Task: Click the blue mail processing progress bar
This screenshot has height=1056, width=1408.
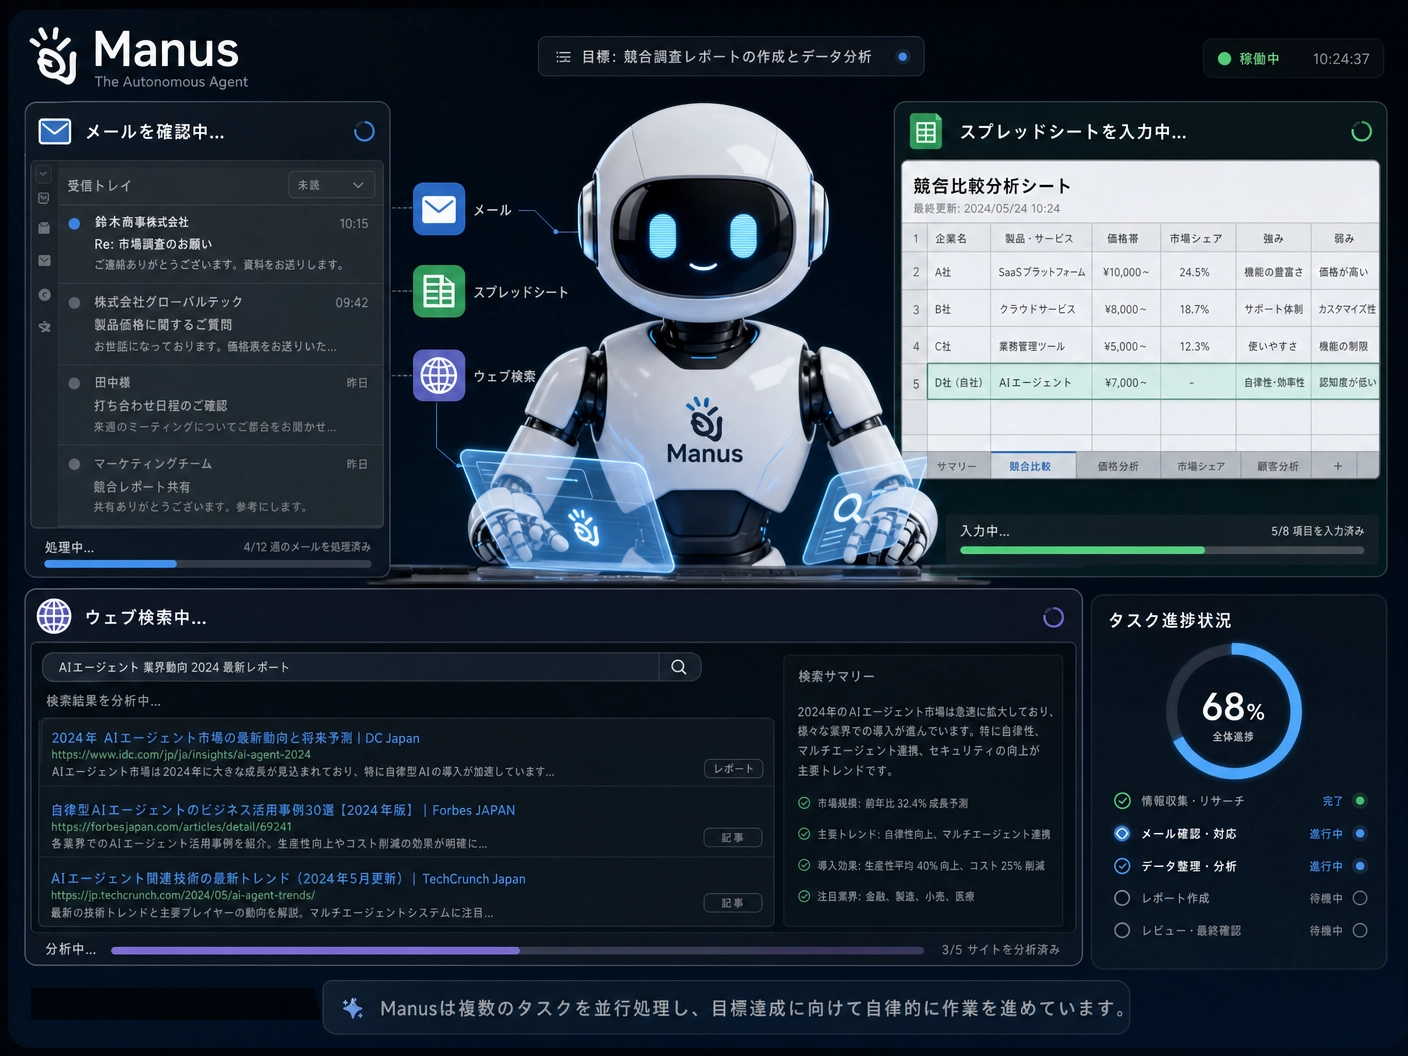Action: coord(208,564)
